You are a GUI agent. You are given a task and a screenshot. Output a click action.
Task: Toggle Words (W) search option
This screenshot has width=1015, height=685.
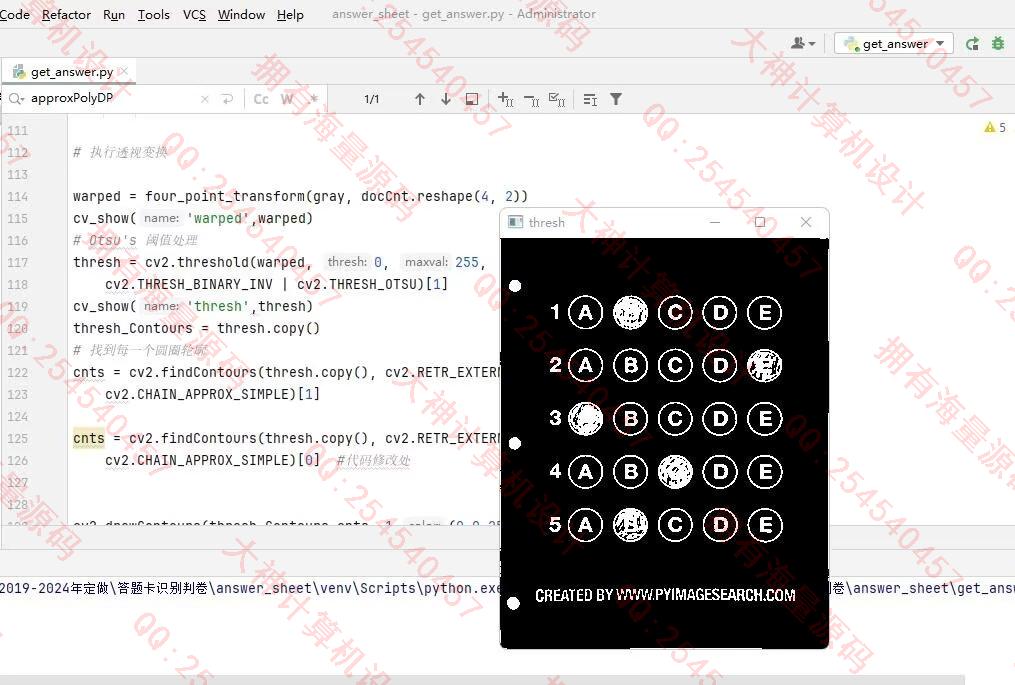287,99
